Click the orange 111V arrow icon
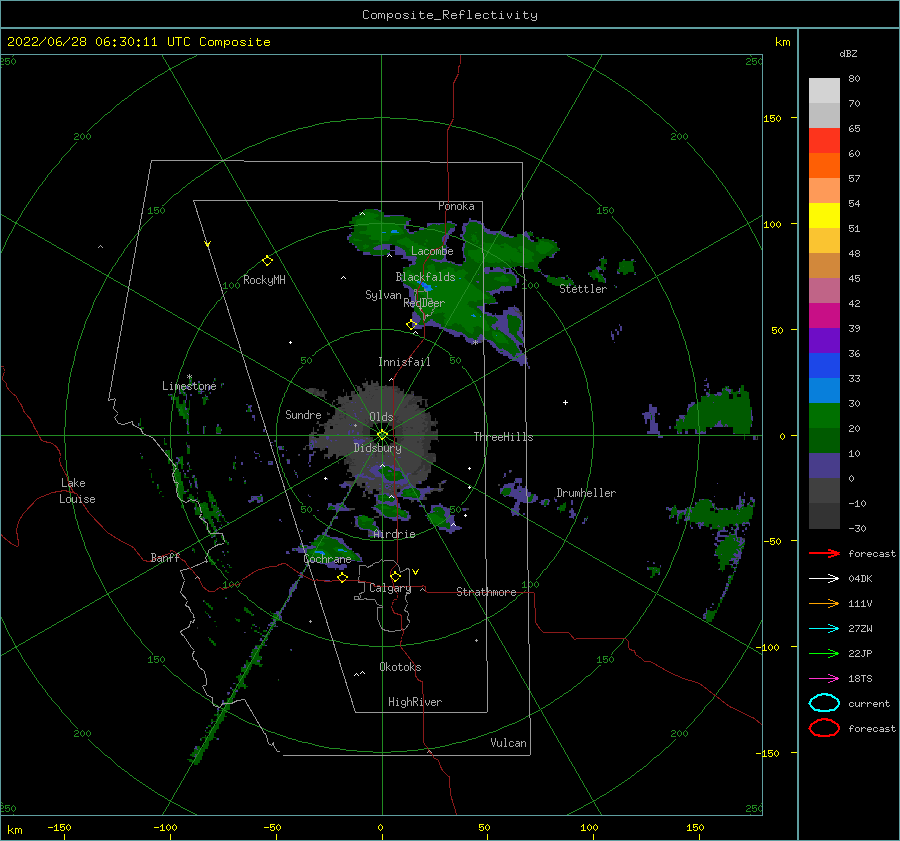 [x=824, y=603]
